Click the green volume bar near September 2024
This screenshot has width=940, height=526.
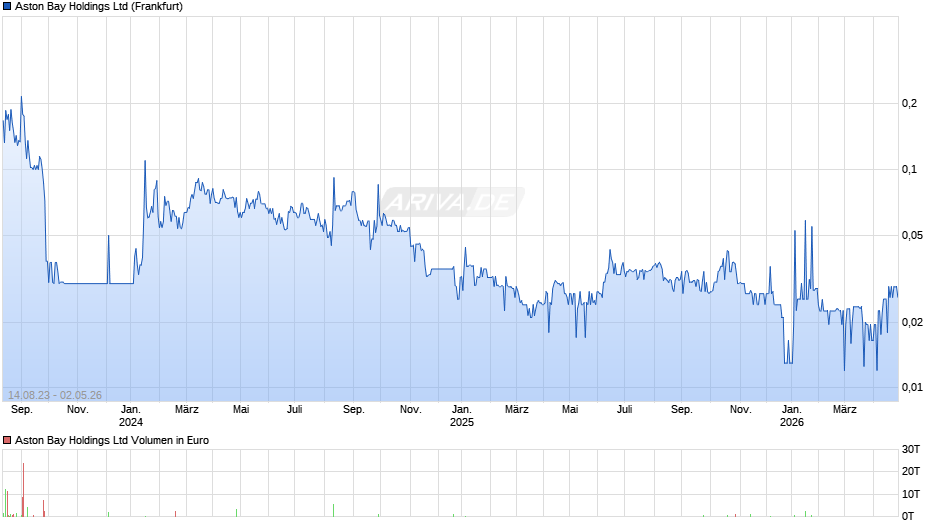pyautogui.click(x=333, y=510)
